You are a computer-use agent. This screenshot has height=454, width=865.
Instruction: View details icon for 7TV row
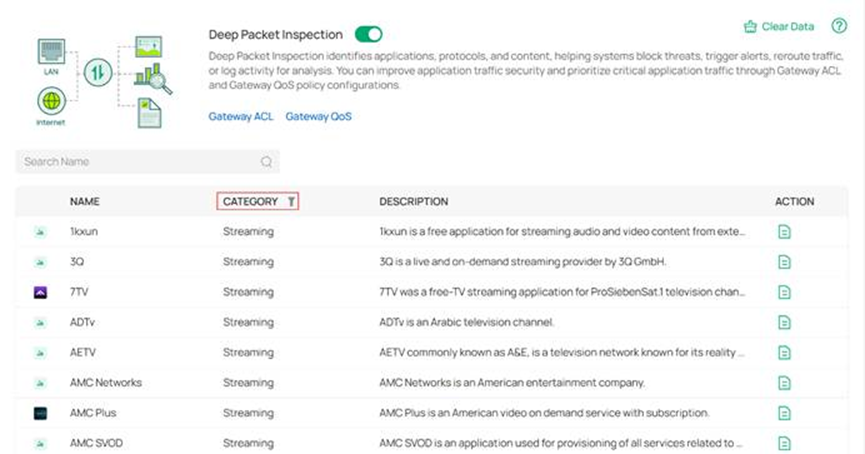[784, 292]
